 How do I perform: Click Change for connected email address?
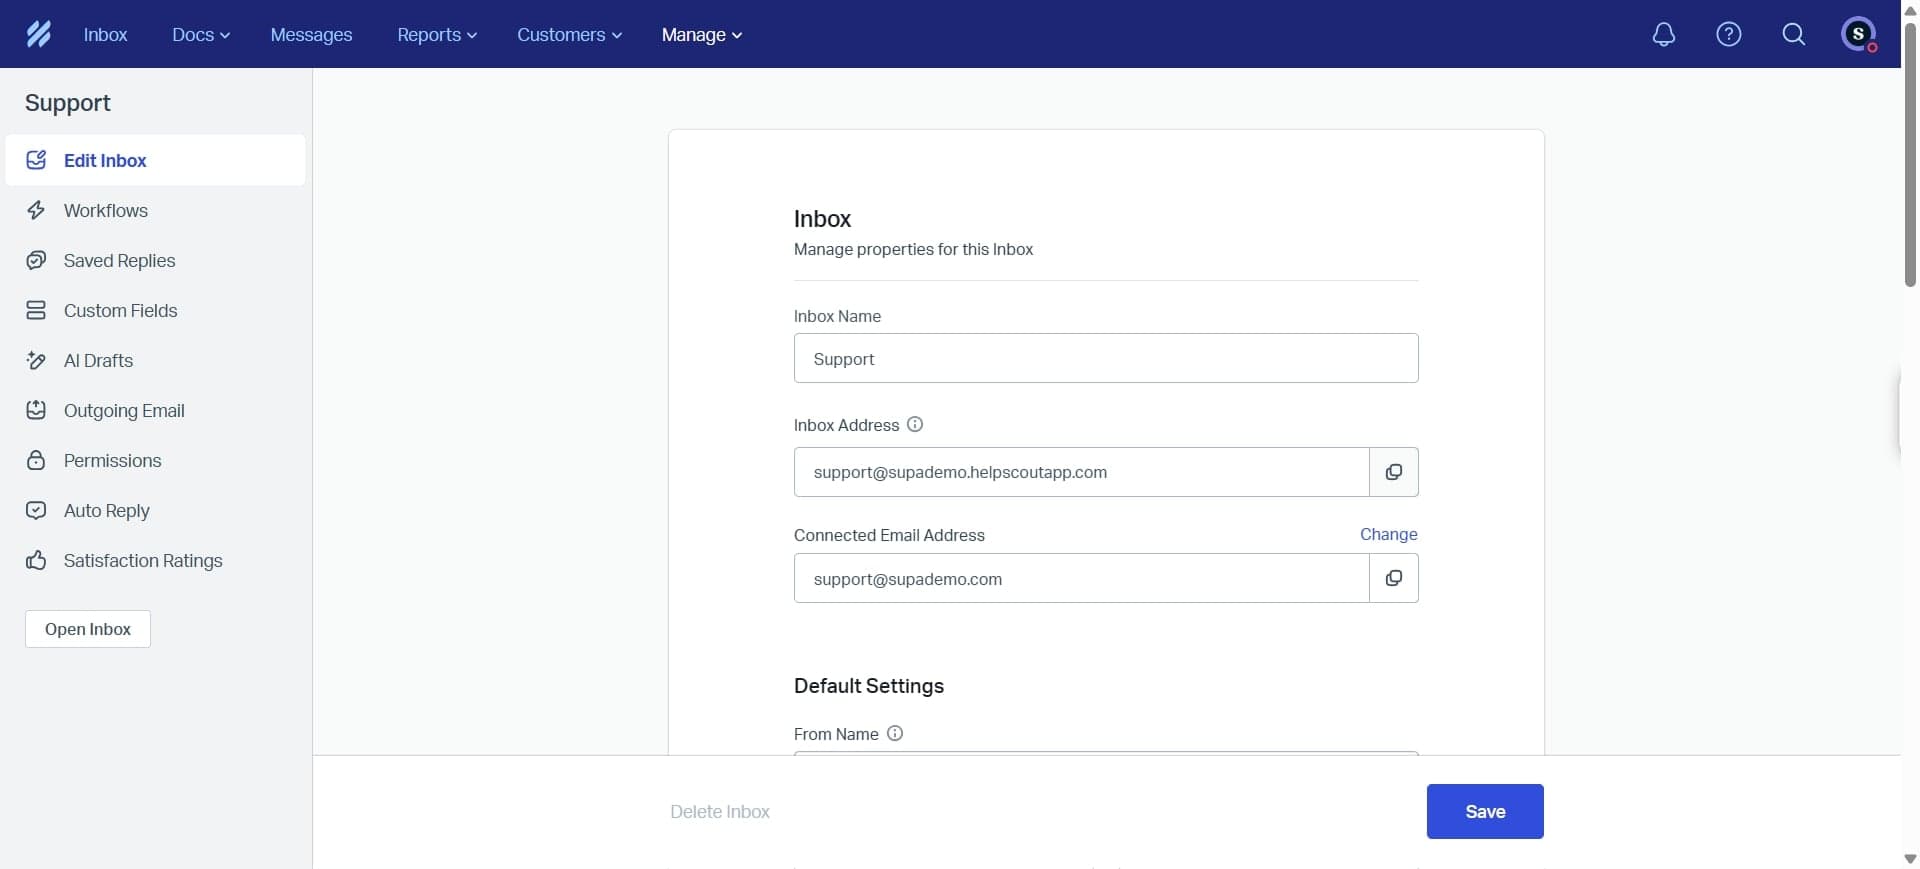click(1388, 534)
